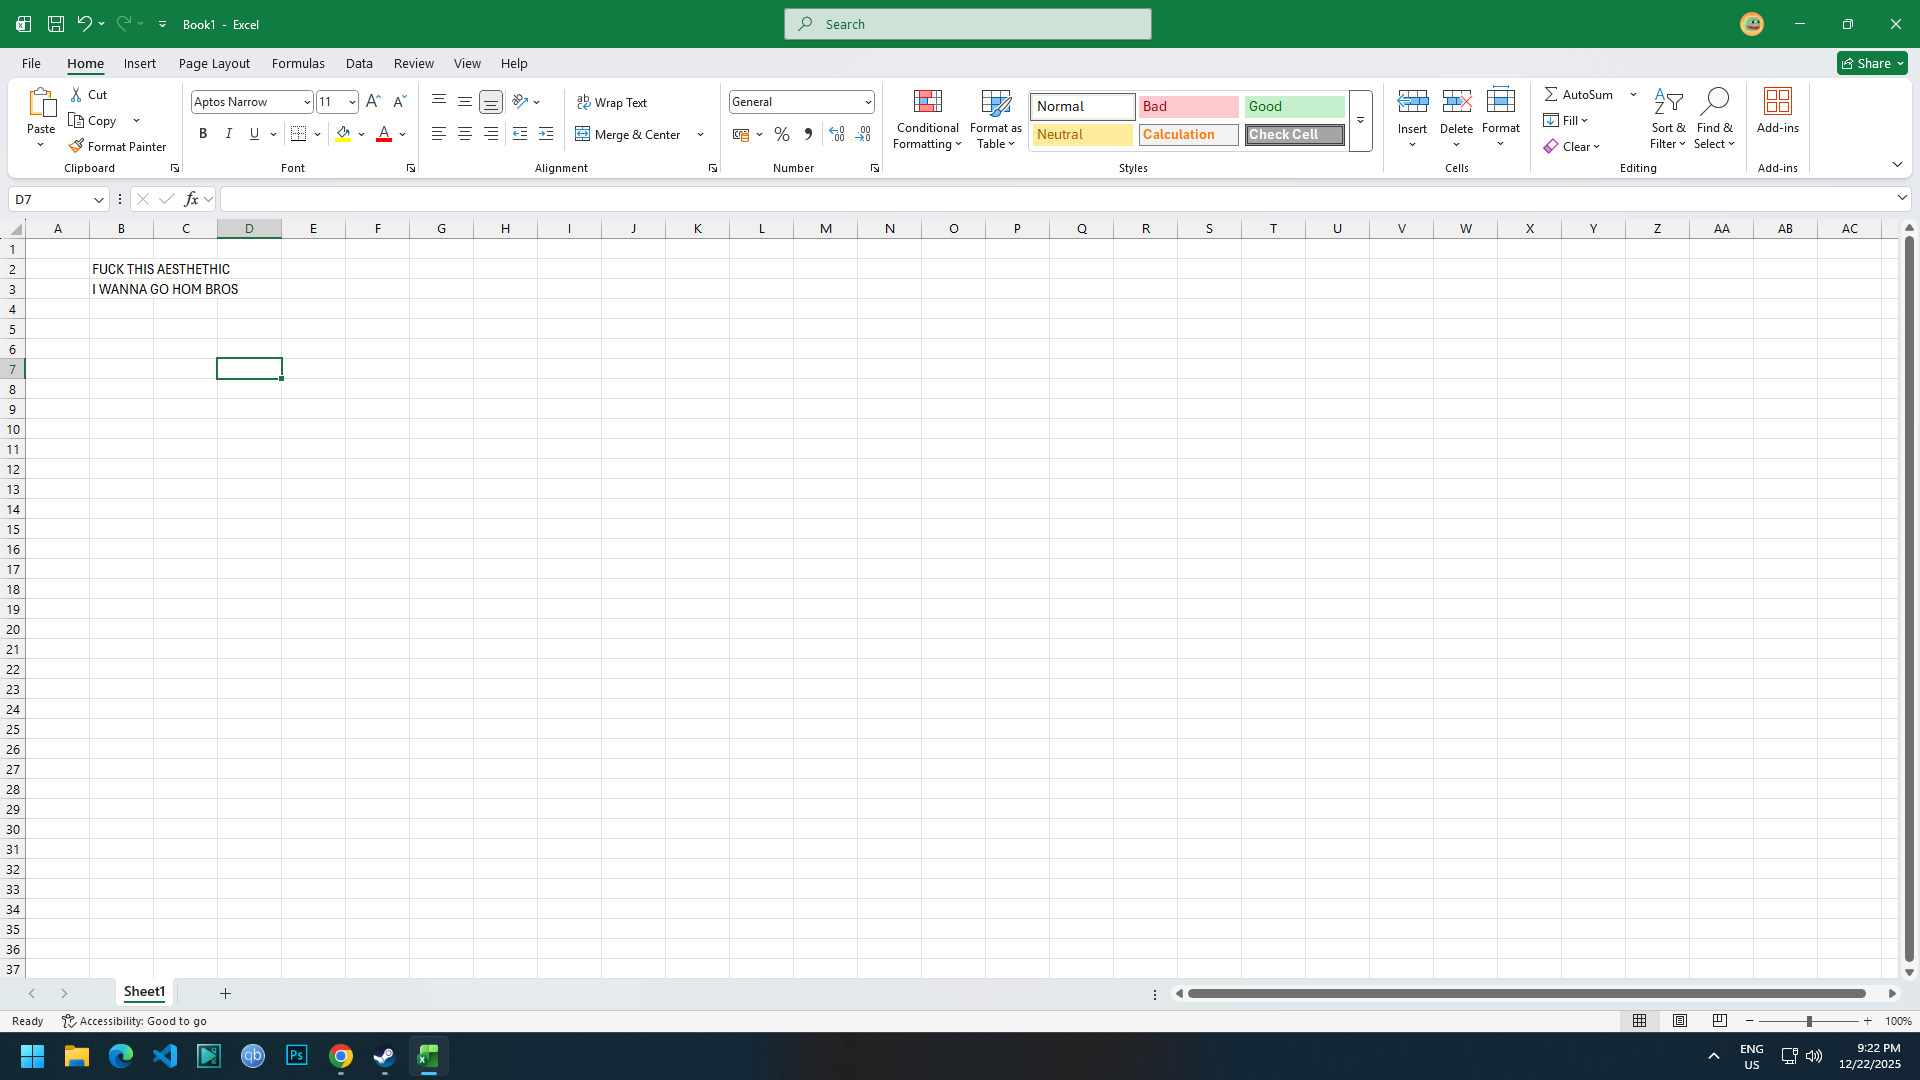Screen dimensions: 1920x1080
Task: Click the Percent Style icon
Action: pos(782,134)
